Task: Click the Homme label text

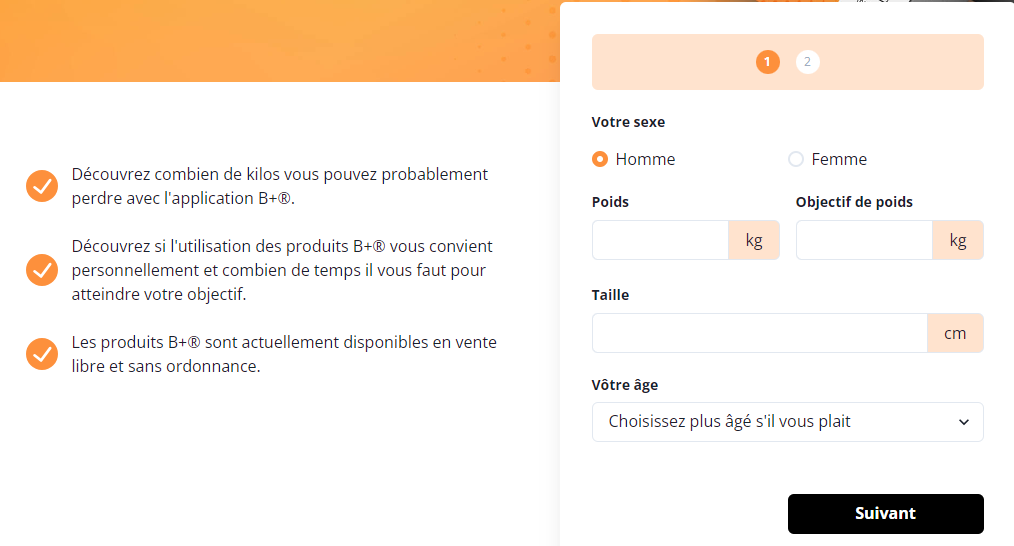Action: [645, 159]
